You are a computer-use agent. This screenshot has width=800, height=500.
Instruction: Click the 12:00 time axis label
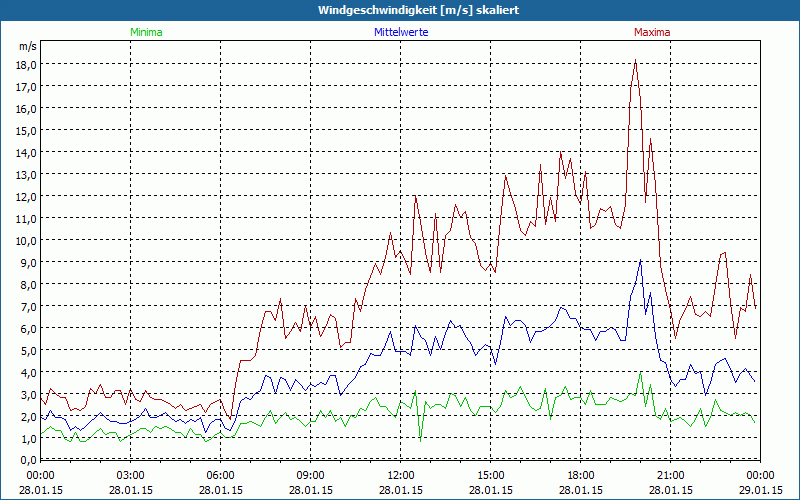click(401, 475)
